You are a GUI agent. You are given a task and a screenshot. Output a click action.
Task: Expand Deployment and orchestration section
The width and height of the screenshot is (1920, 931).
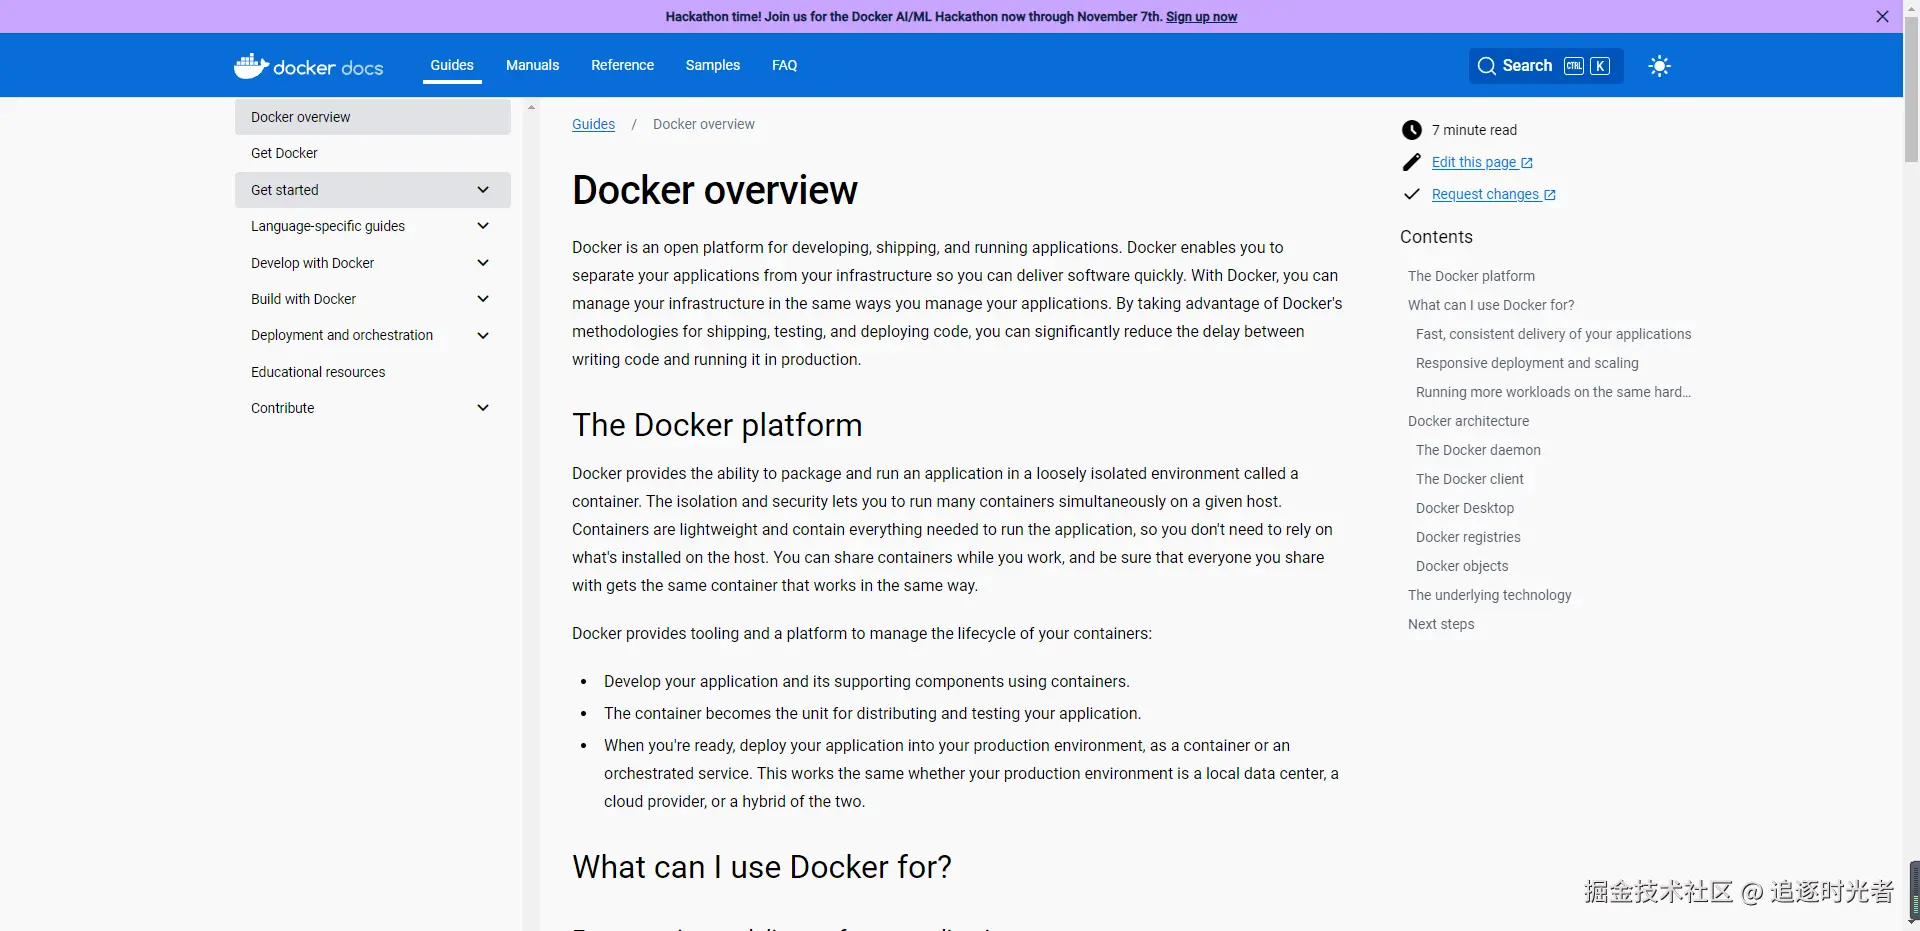(x=483, y=335)
